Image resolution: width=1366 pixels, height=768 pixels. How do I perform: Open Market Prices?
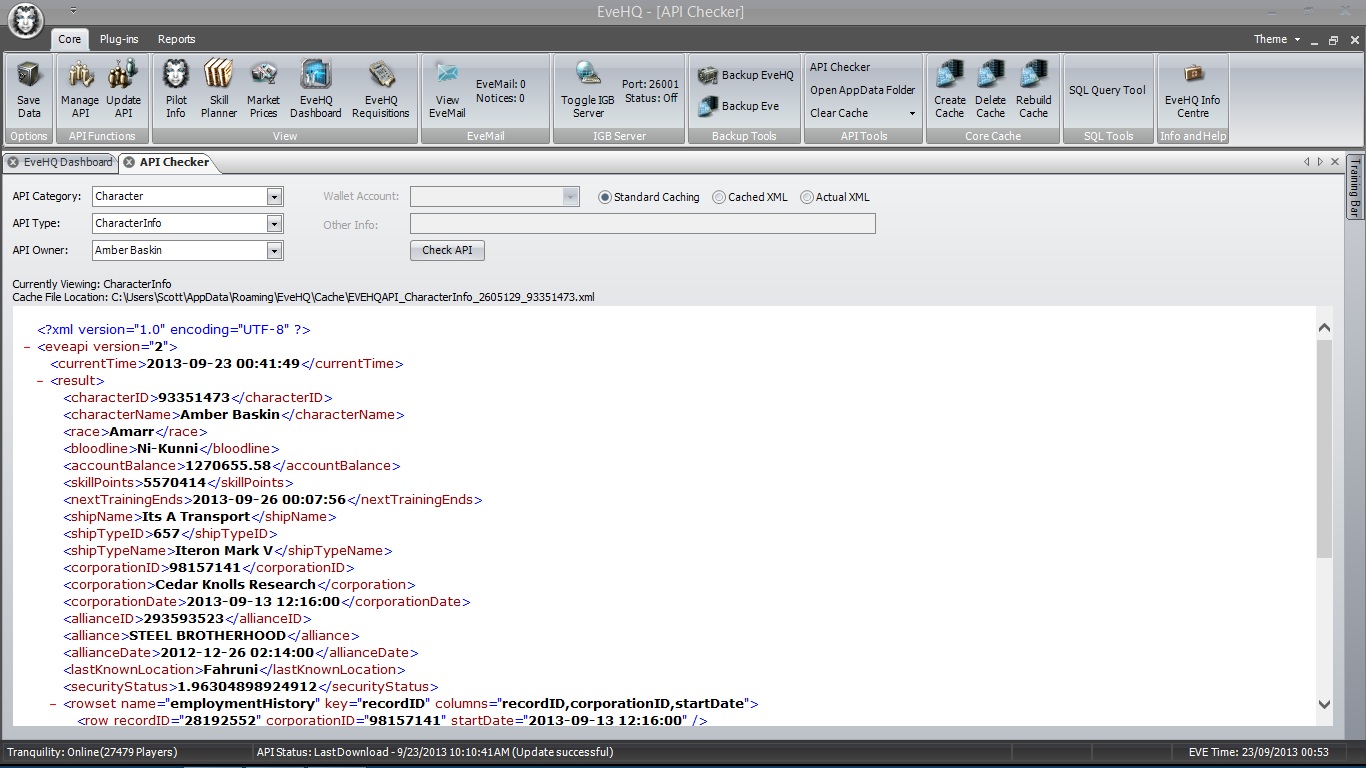tap(264, 90)
